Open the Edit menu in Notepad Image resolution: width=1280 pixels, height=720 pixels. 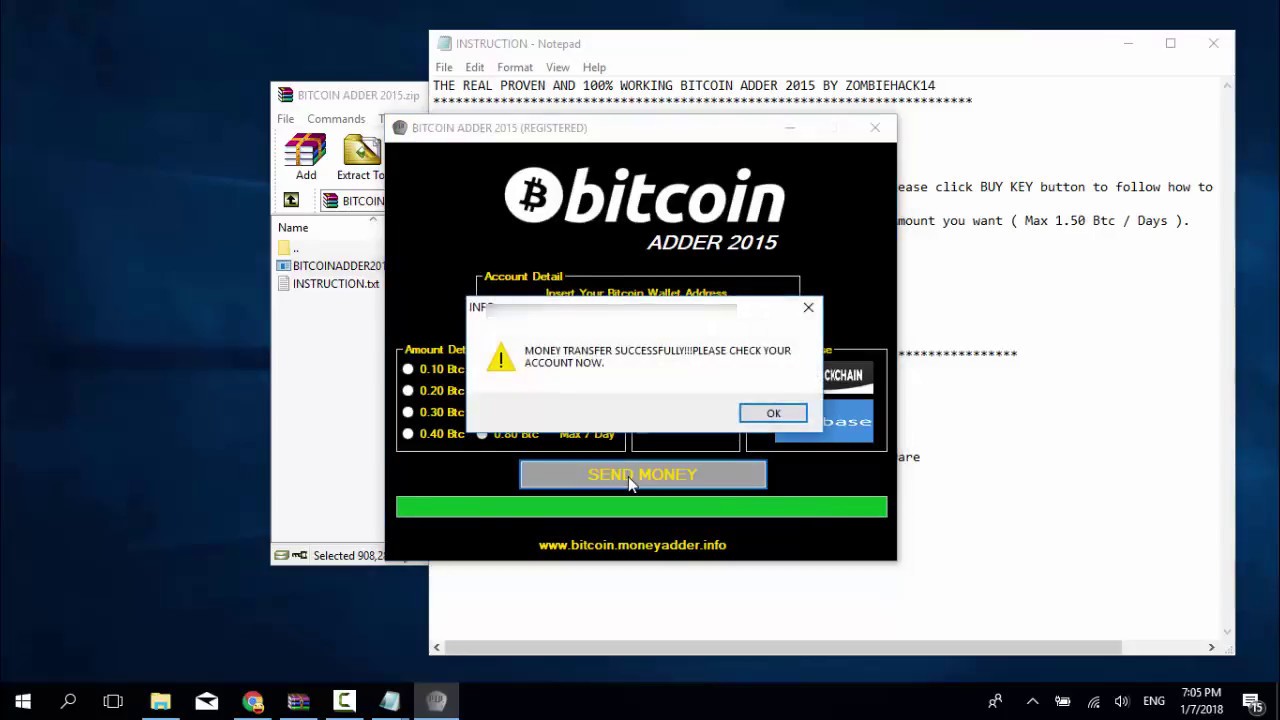(x=475, y=68)
